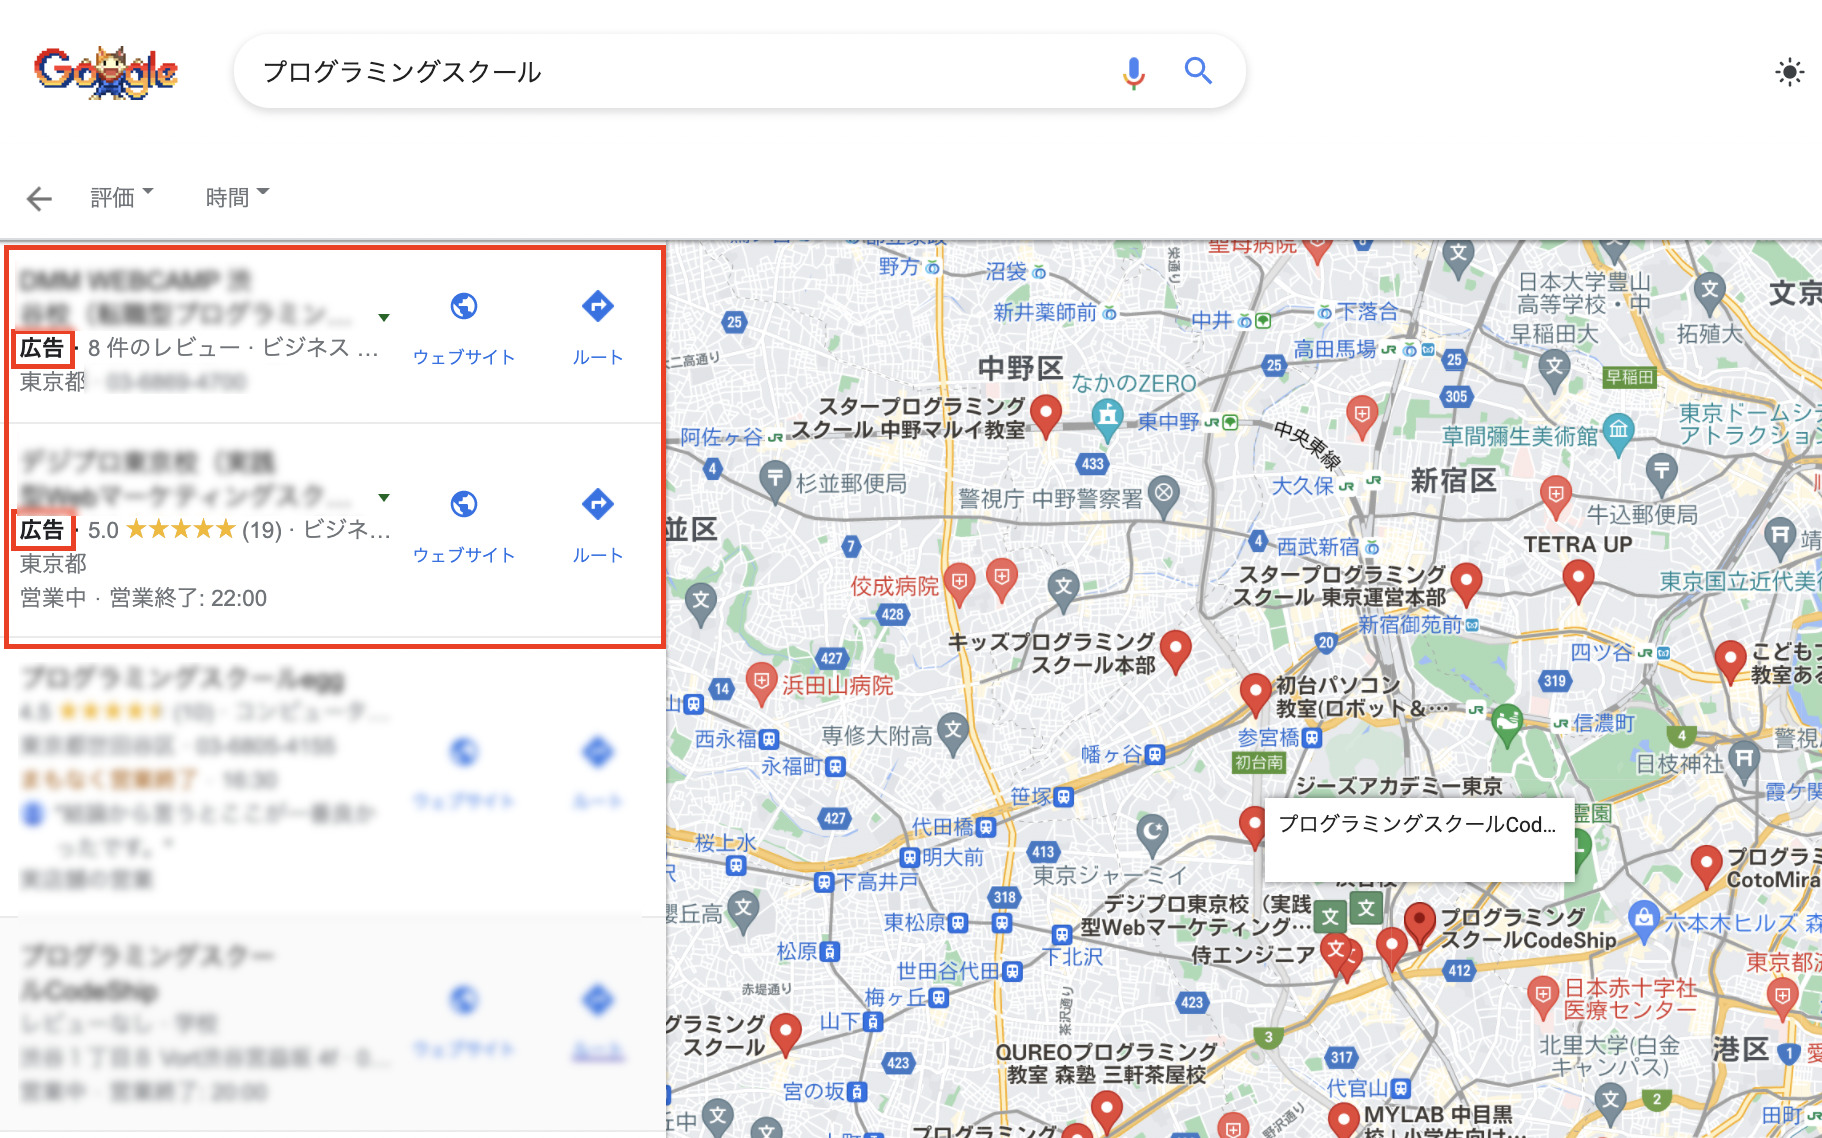
Task: Toggle dark mode with the sun icon
Action: (1789, 71)
